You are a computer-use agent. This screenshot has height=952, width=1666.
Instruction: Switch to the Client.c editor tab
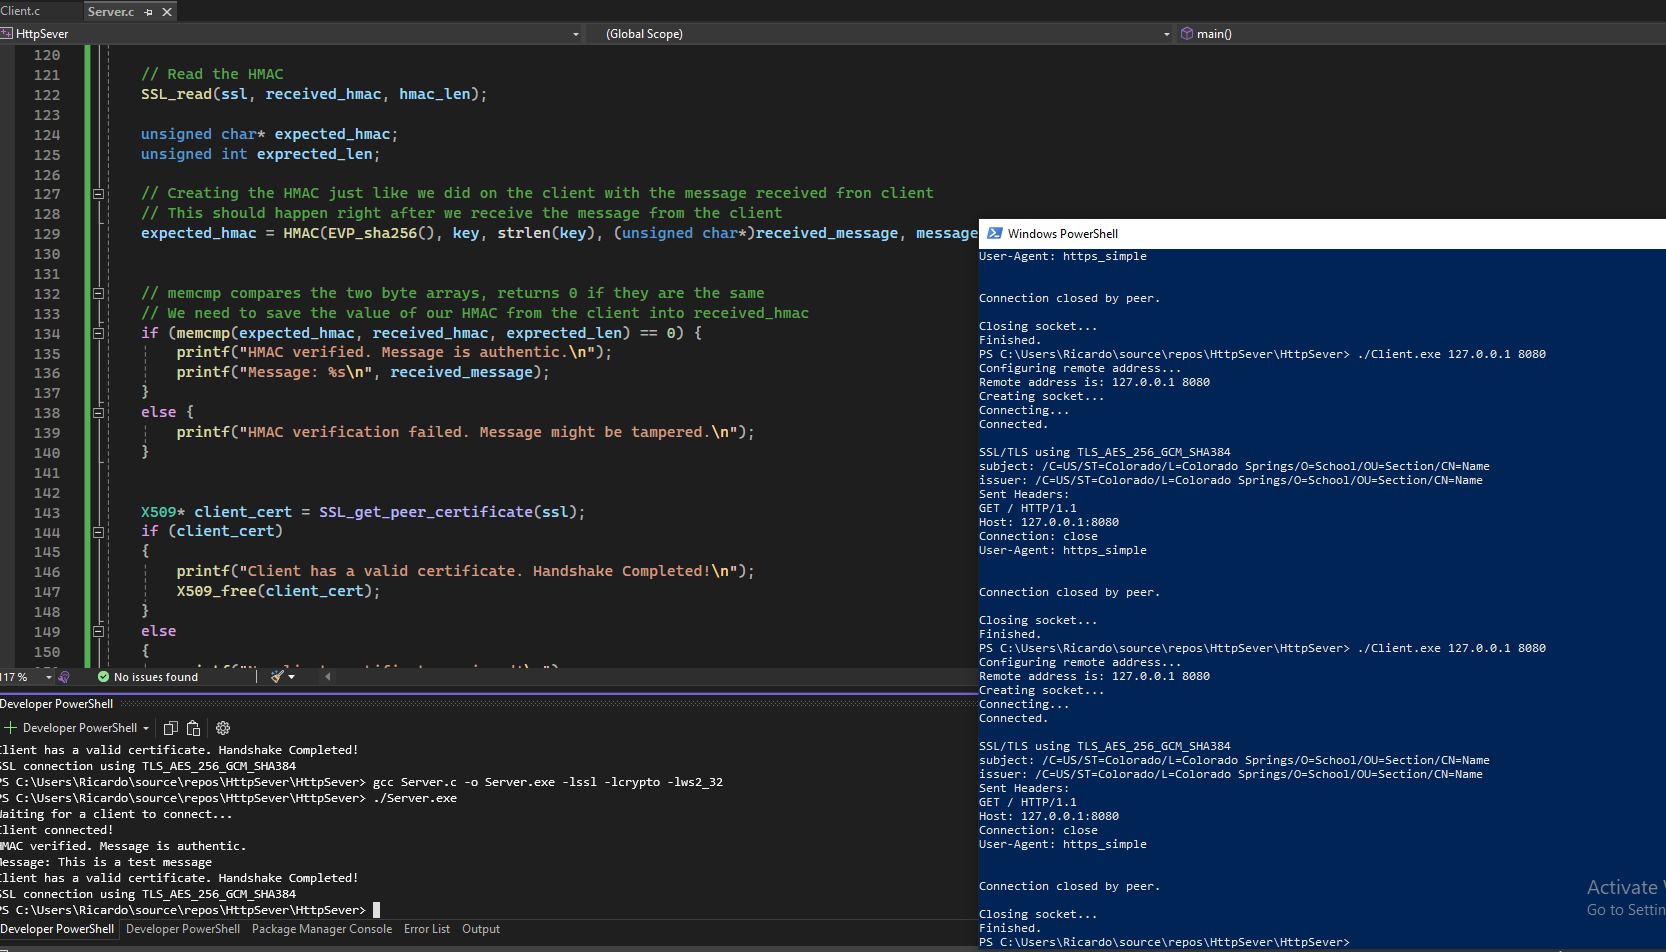[20, 11]
